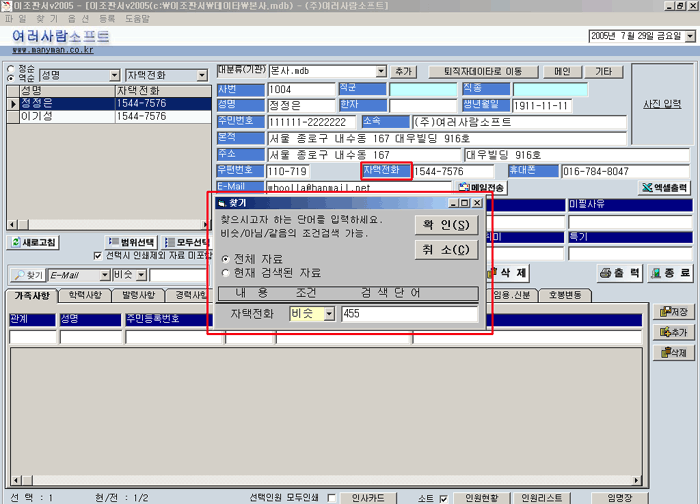Open the date picker dropdown at top right
The image size is (700, 504).
coord(690,37)
